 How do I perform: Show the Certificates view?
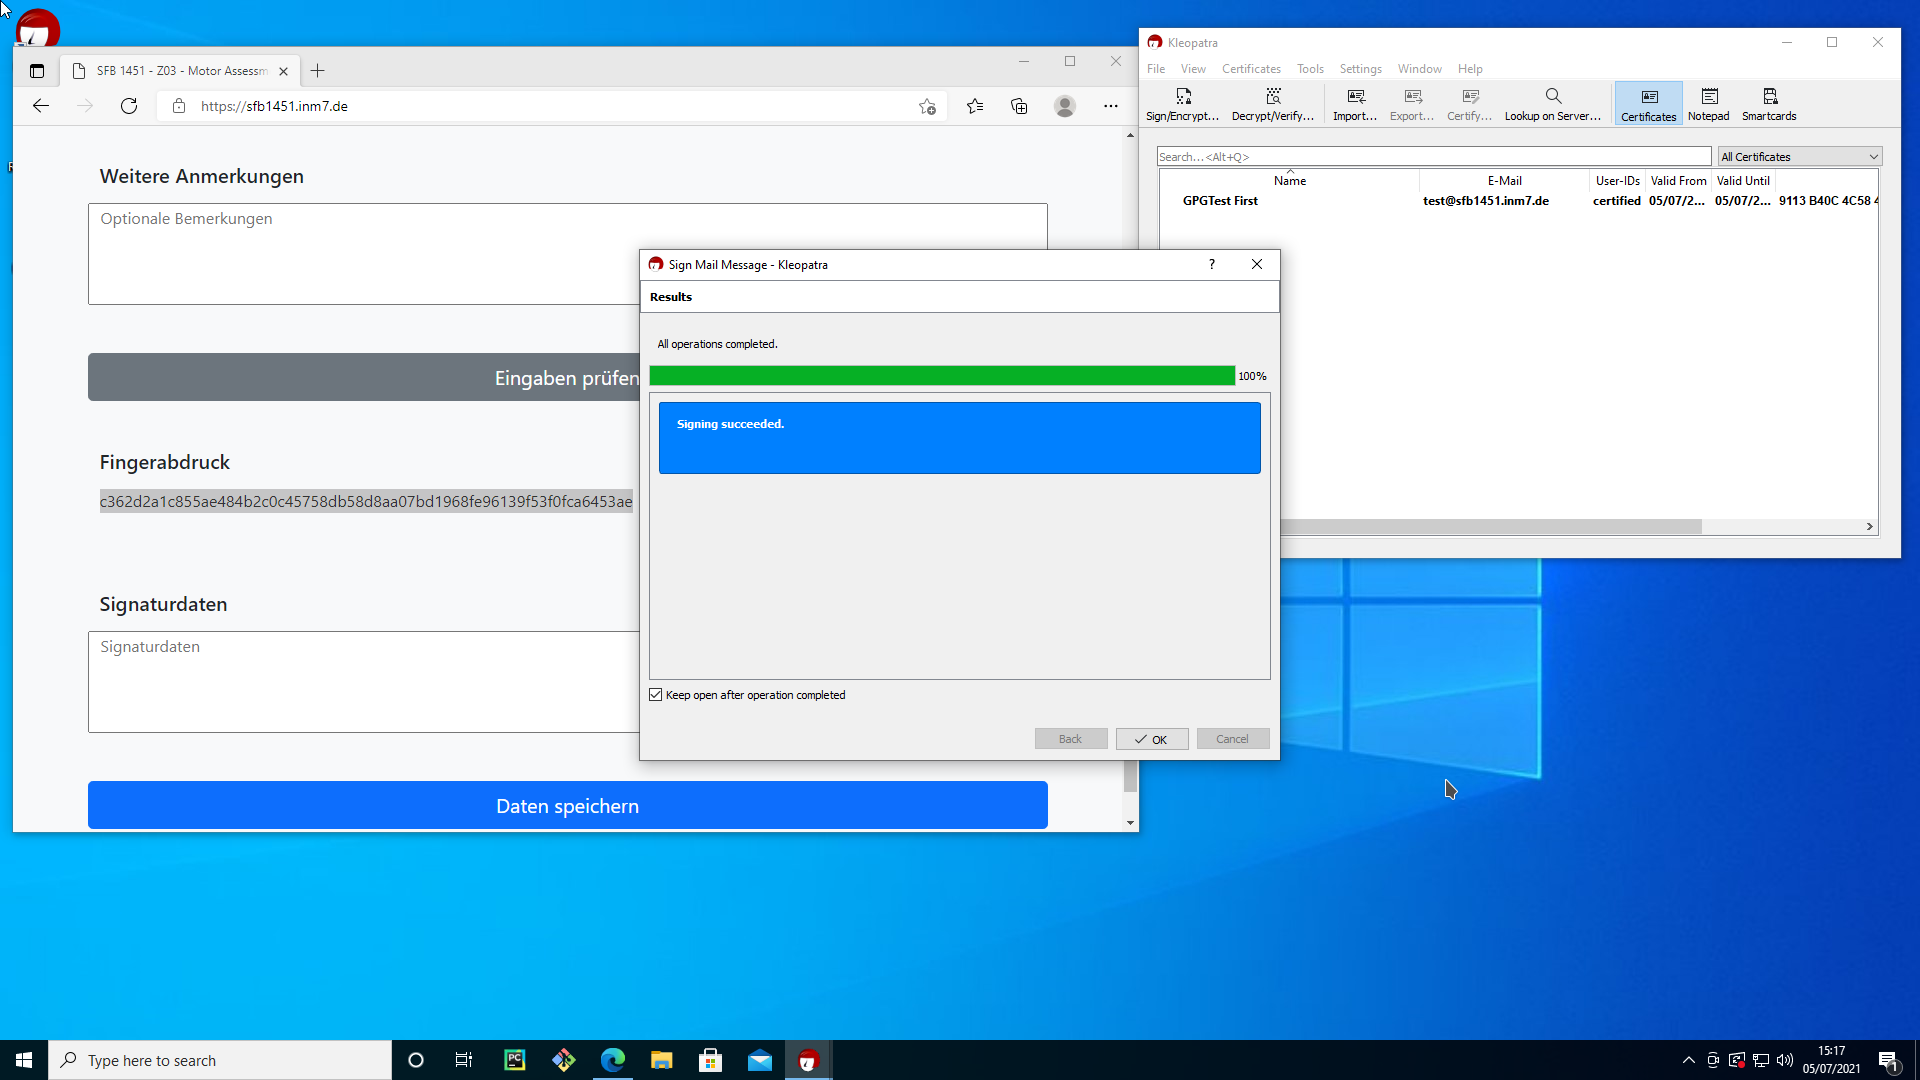(1648, 104)
